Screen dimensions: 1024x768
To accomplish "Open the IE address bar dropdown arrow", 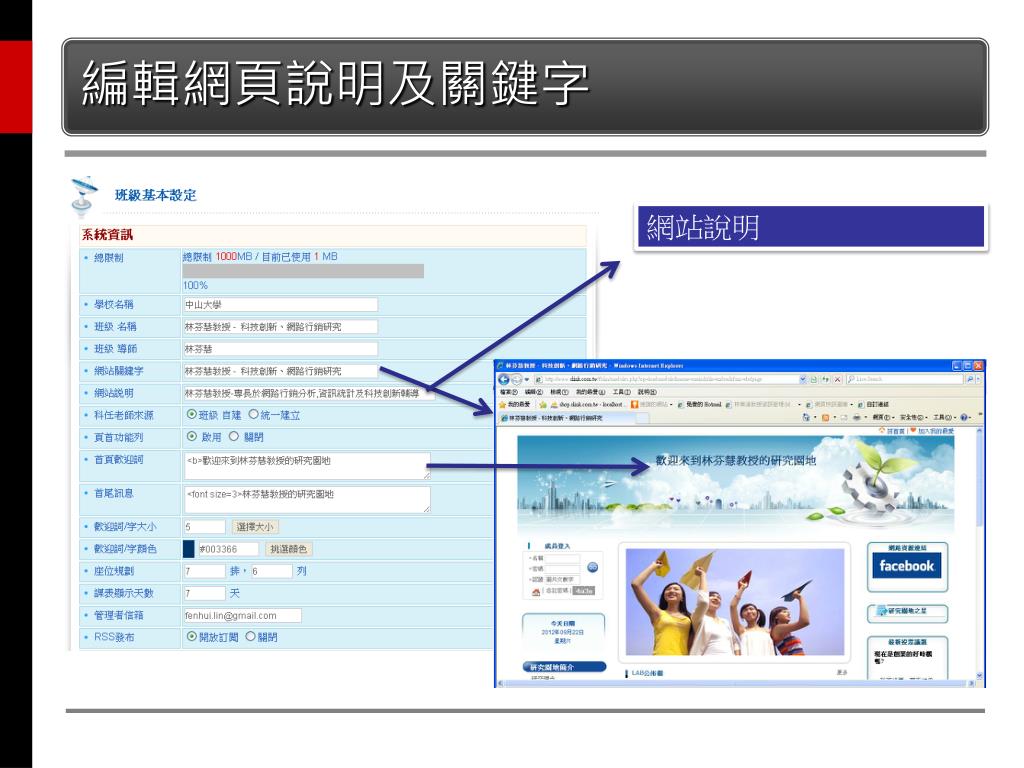I will (x=803, y=379).
